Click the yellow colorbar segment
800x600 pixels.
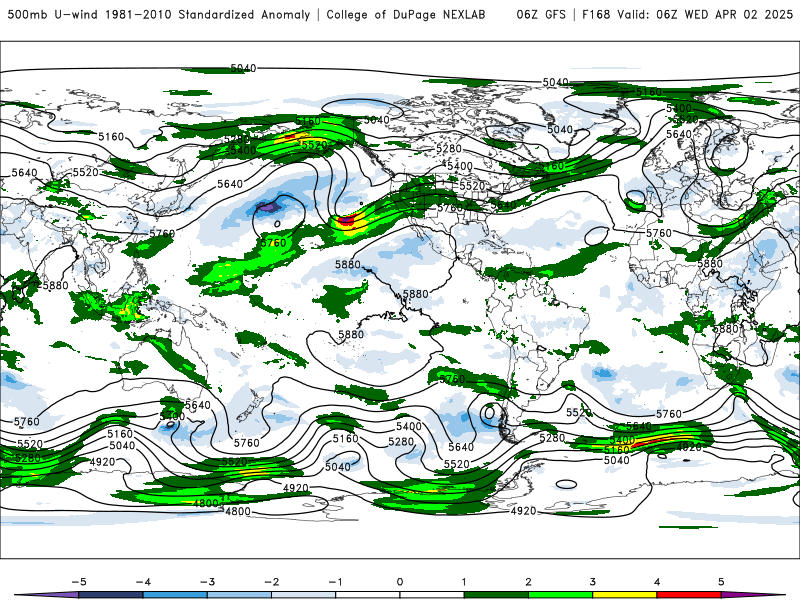point(624,595)
